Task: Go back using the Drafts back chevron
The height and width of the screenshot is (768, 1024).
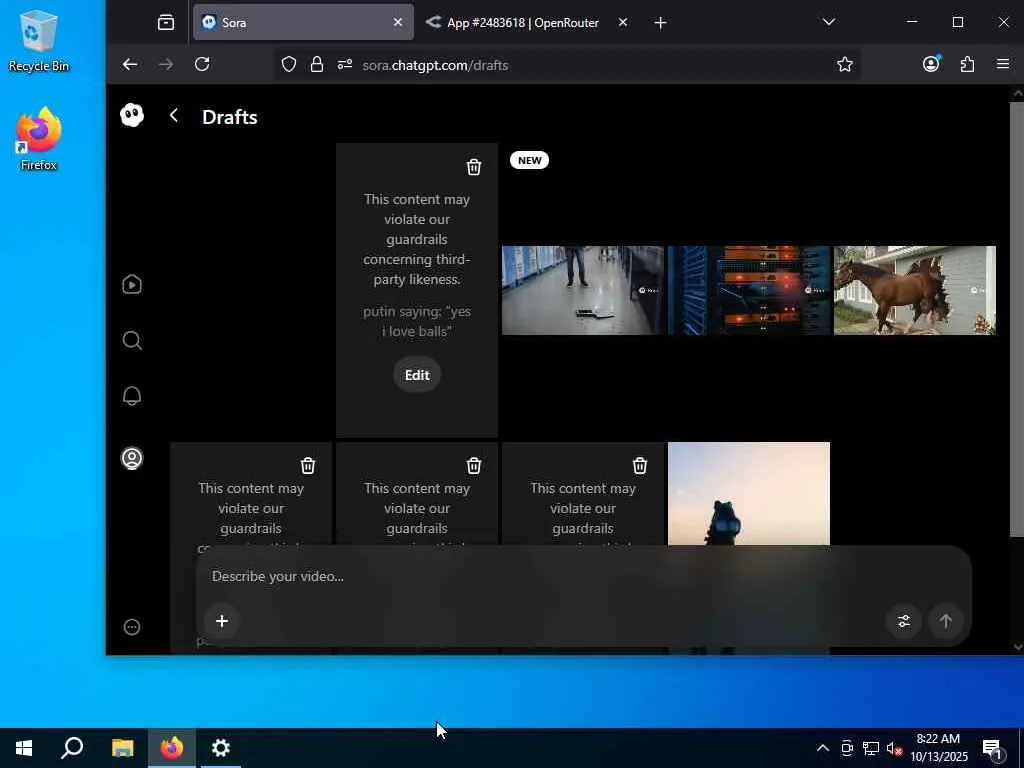Action: tap(174, 116)
